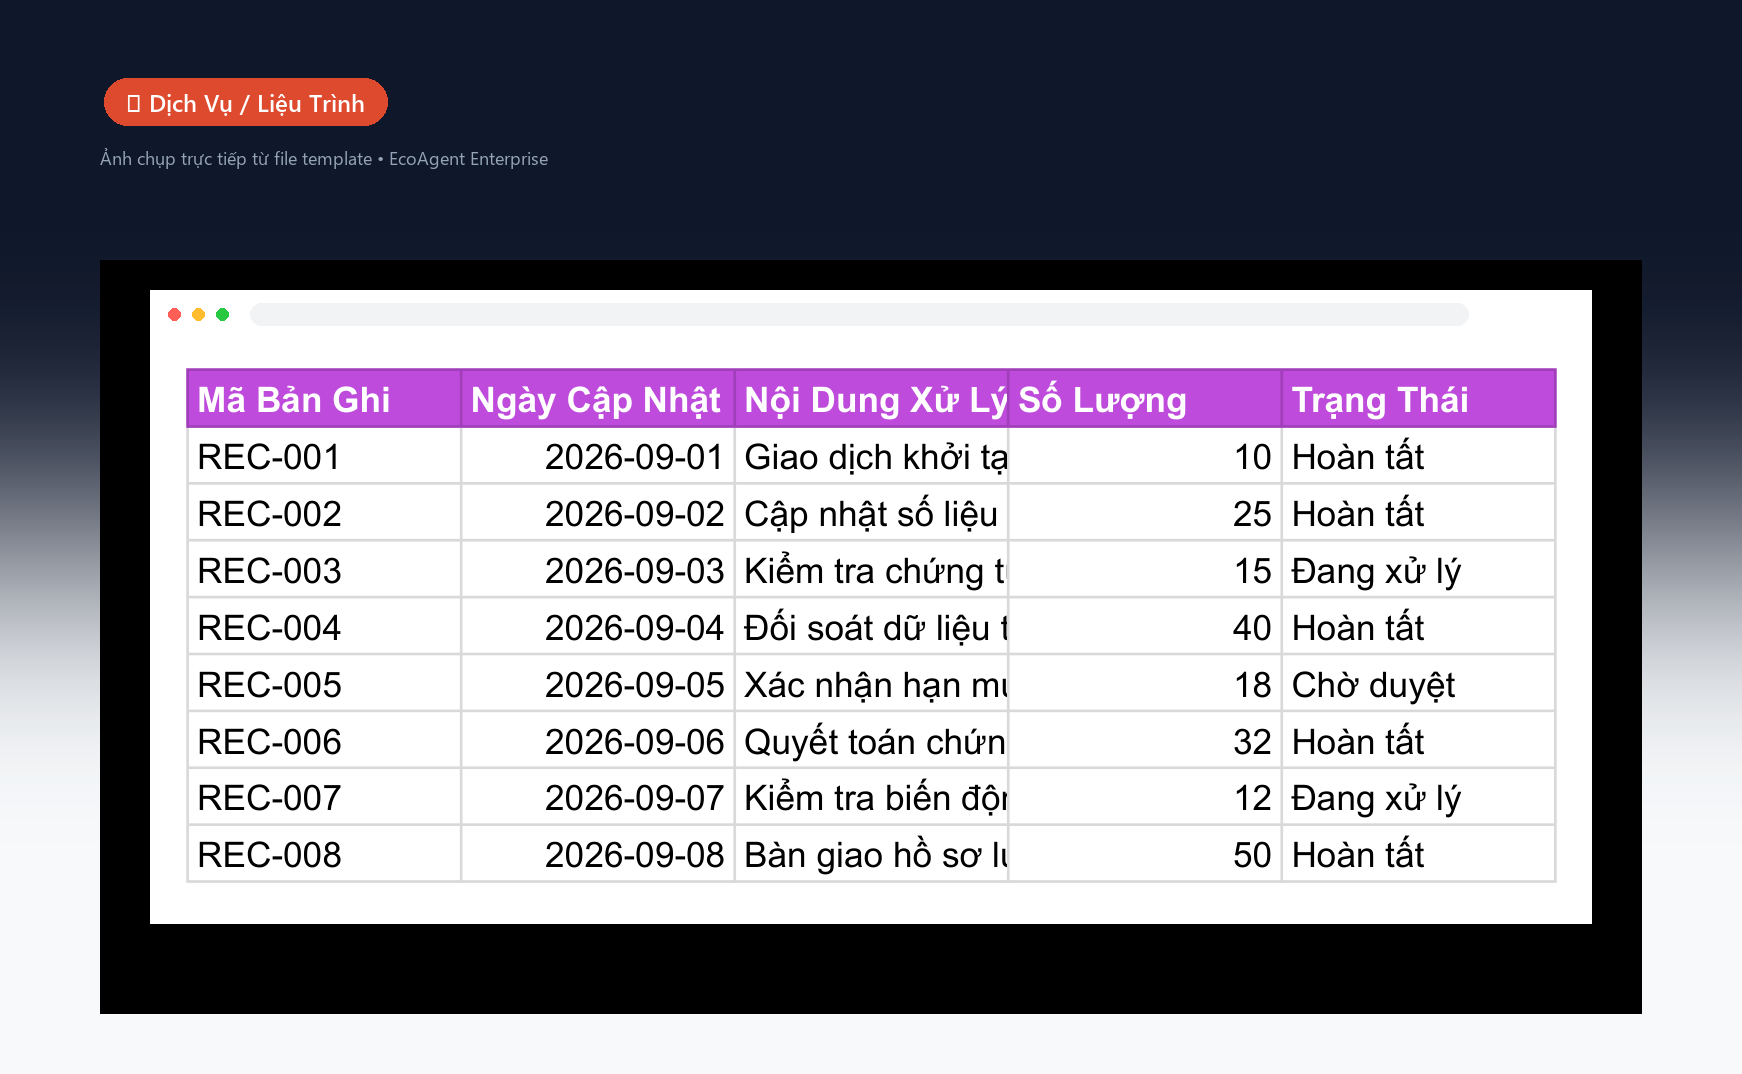Click cell REC-003
This screenshot has height=1074, width=1742.
(324, 570)
